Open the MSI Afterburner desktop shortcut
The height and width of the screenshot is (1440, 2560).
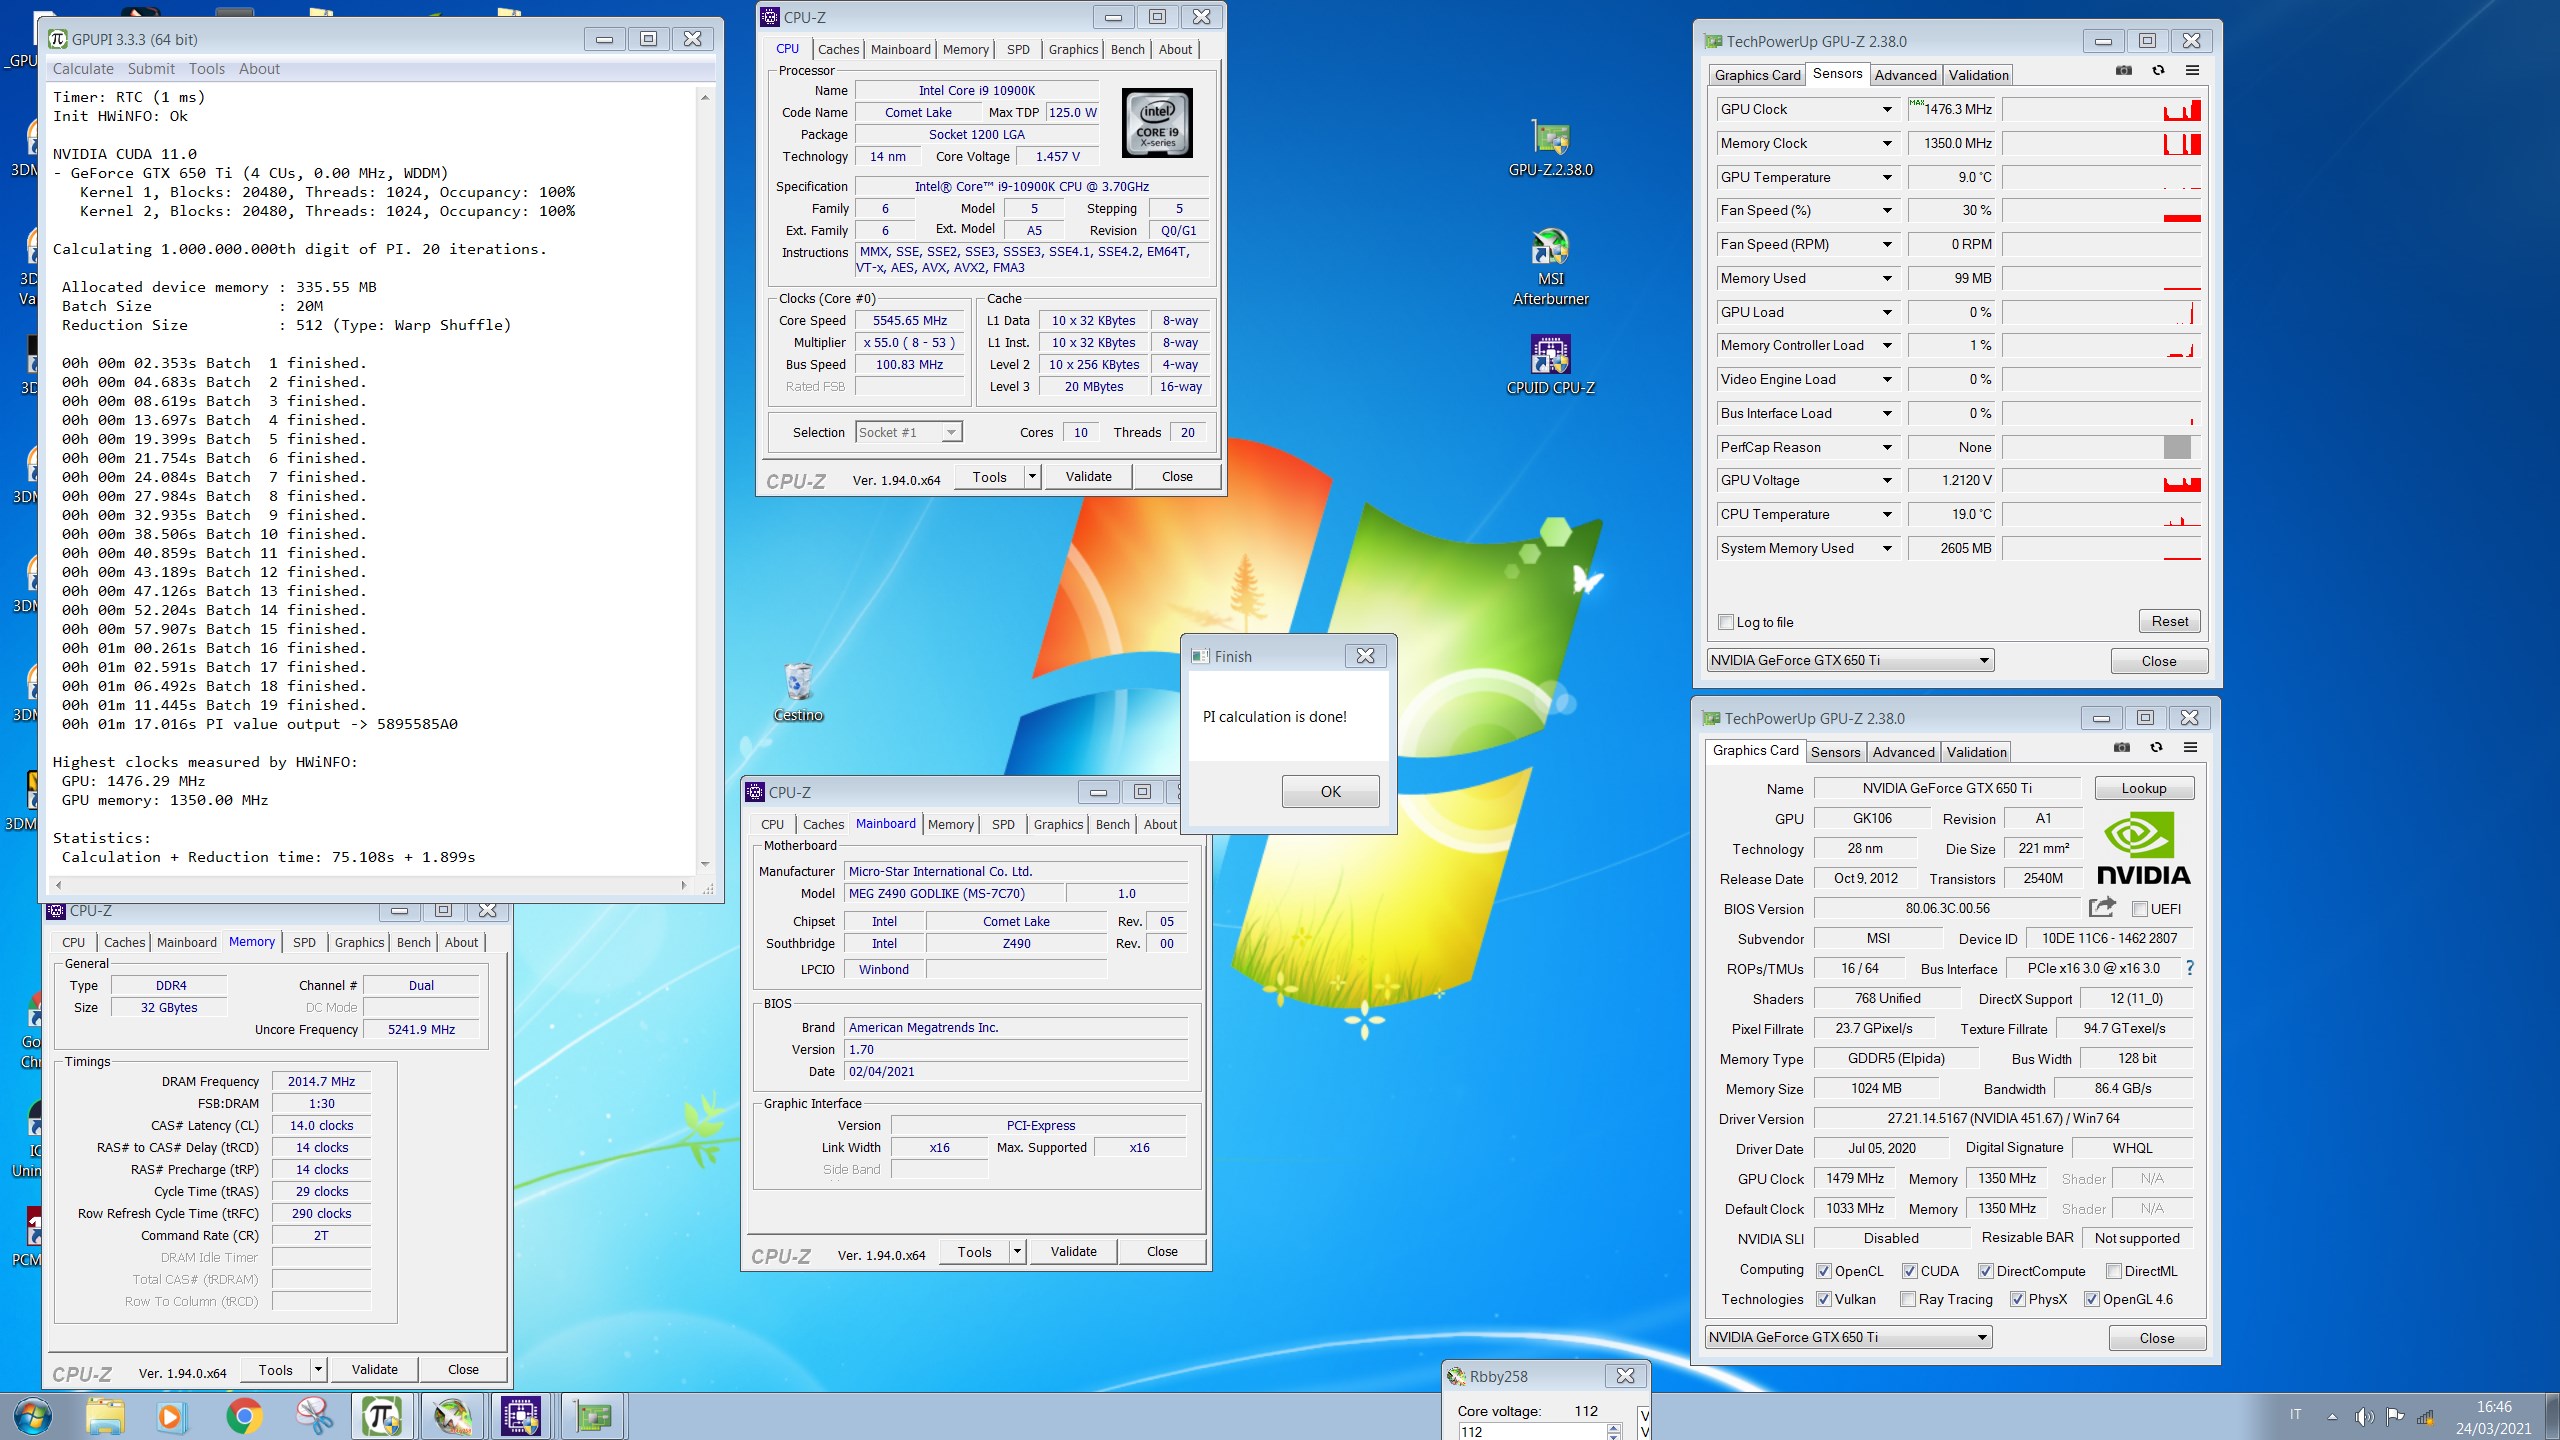click(1550, 266)
